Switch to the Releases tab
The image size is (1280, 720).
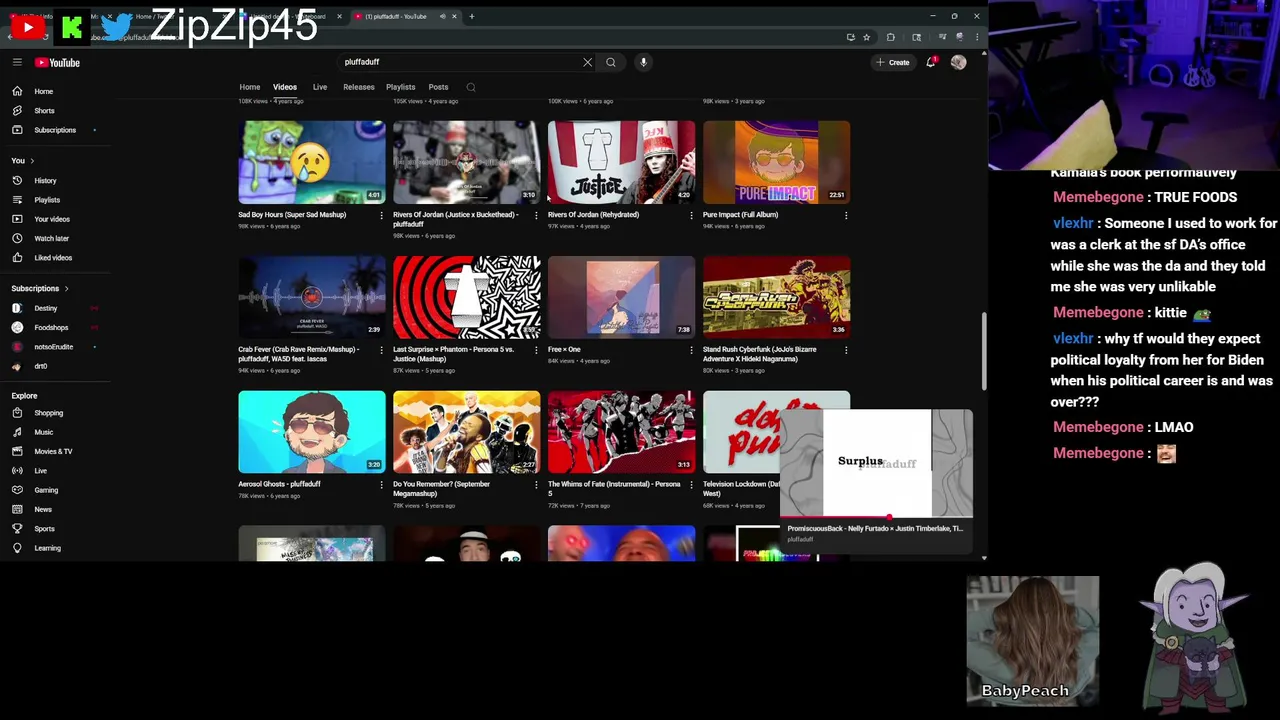359,87
